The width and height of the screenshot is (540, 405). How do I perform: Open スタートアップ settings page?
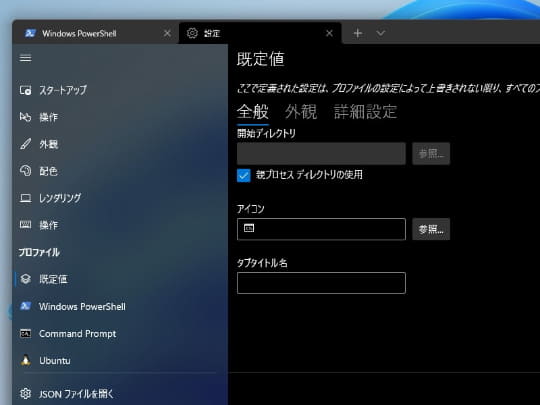tap(120, 90)
